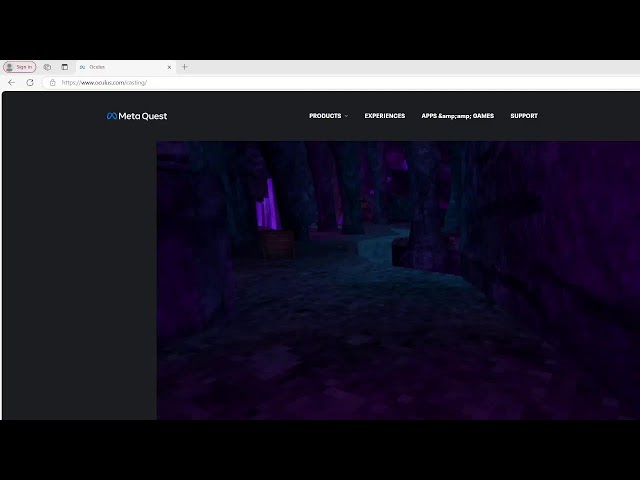The image size is (640, 480).
Task: Go to the Support page
Action: click(523, 116)
